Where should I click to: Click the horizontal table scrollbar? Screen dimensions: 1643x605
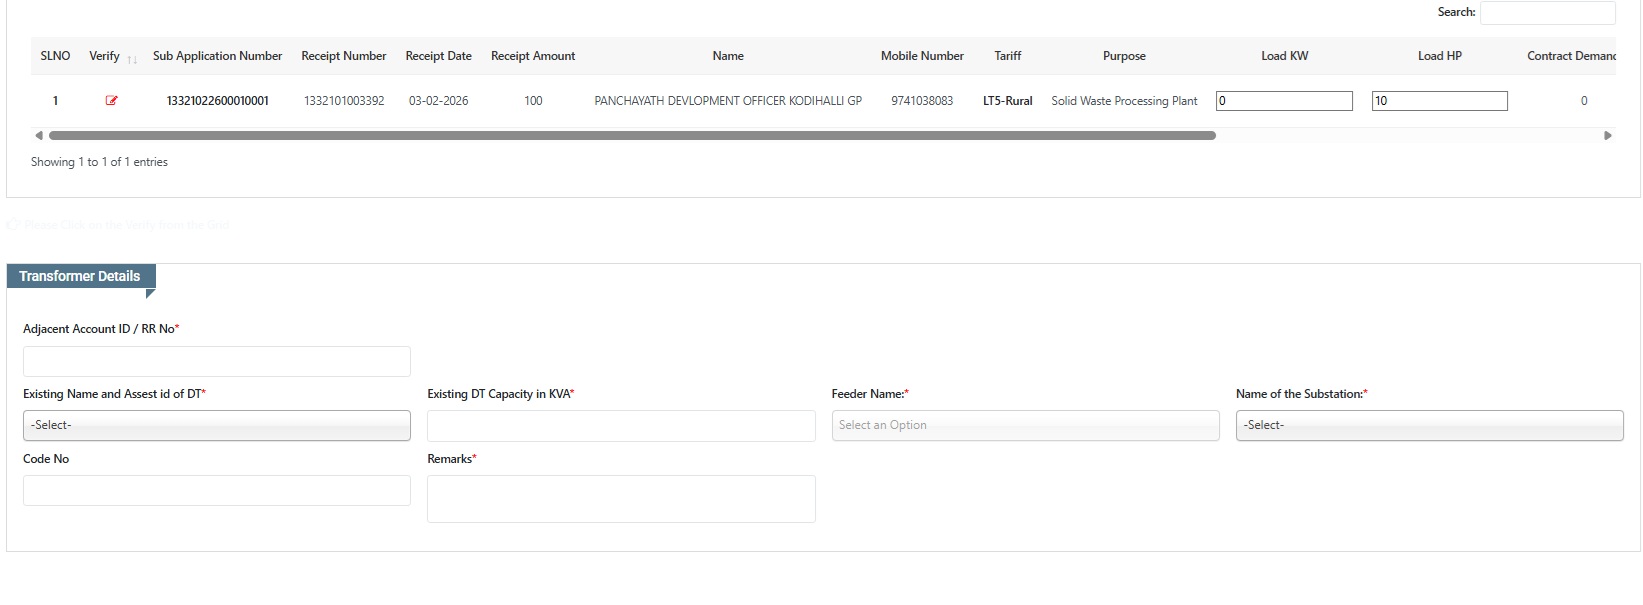pyautogui.click(x=631, y=135)
